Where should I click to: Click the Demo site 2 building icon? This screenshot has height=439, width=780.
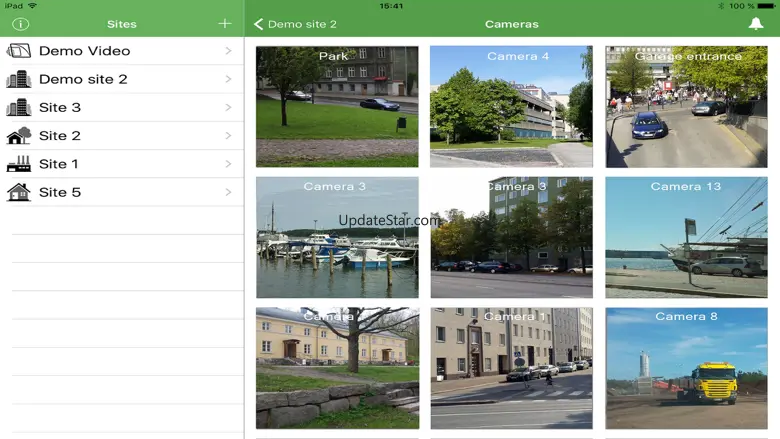19,79
